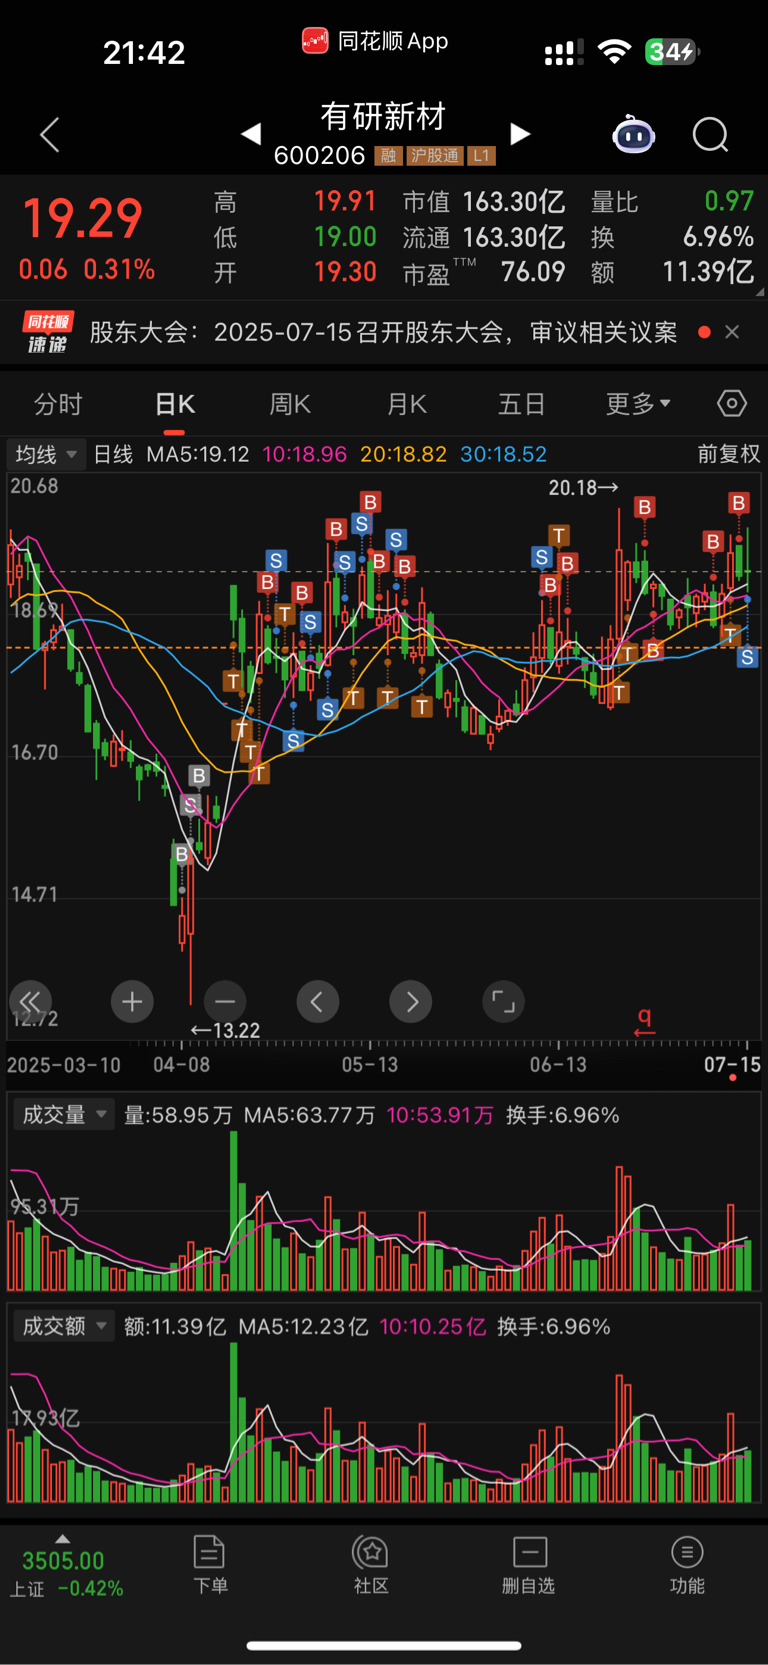The image size is (768, 1665).
Task: Open the AI robot assistant icon
Action: click(633, 134)
